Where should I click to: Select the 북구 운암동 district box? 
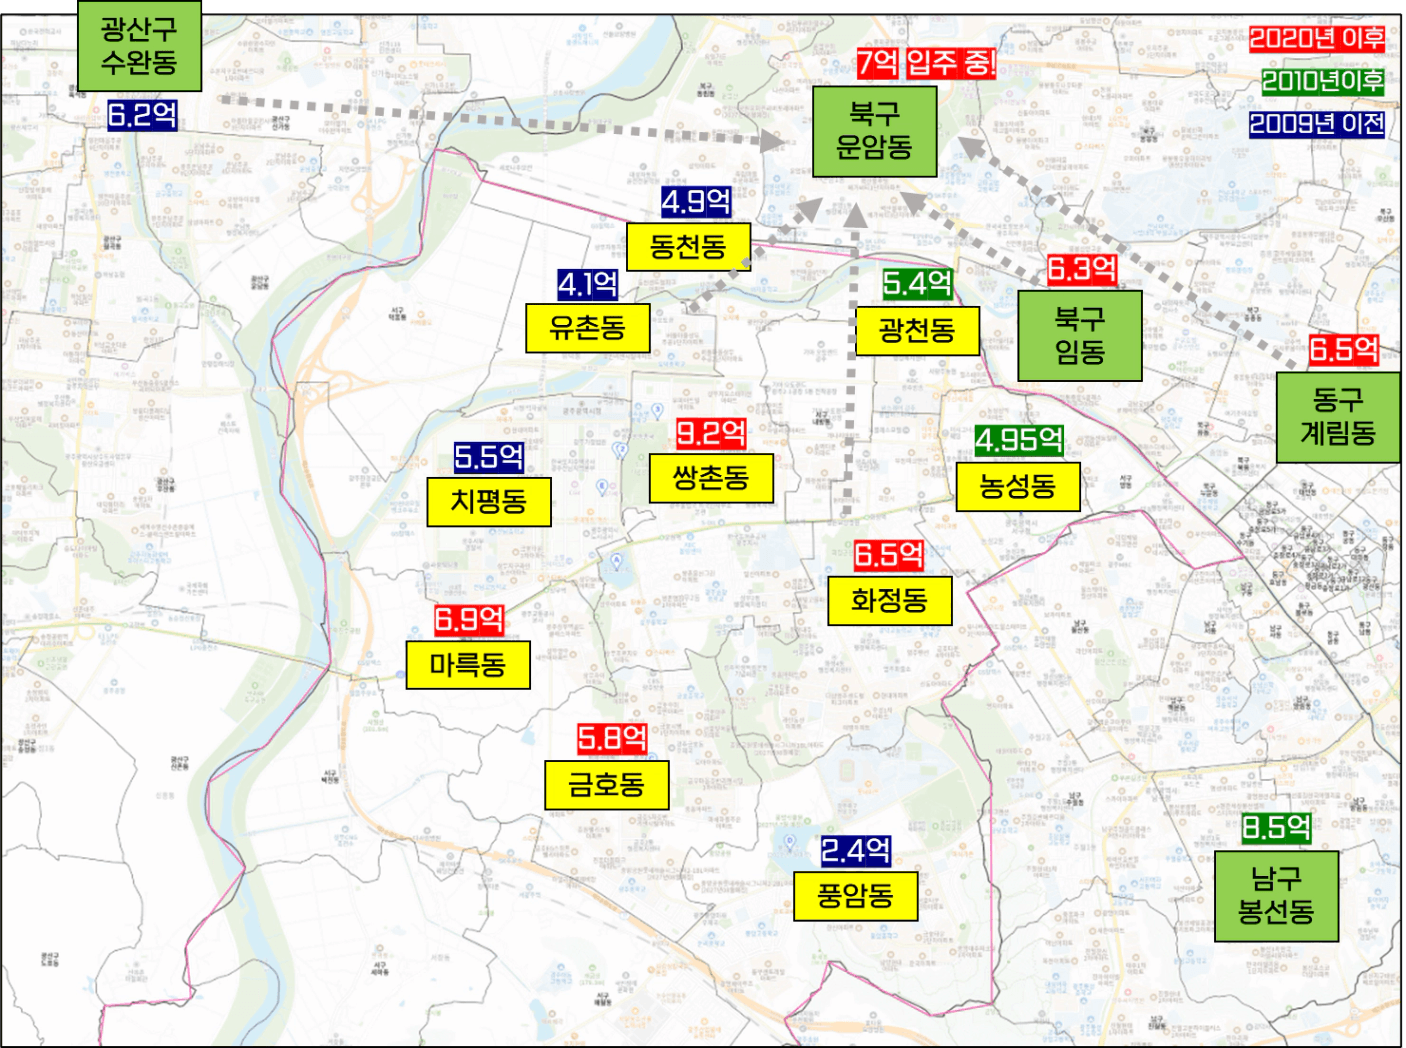[x=874, y=131]
